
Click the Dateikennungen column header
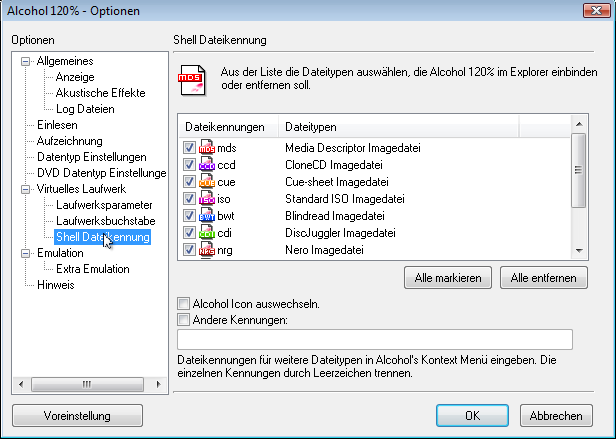tap(229, 127)
